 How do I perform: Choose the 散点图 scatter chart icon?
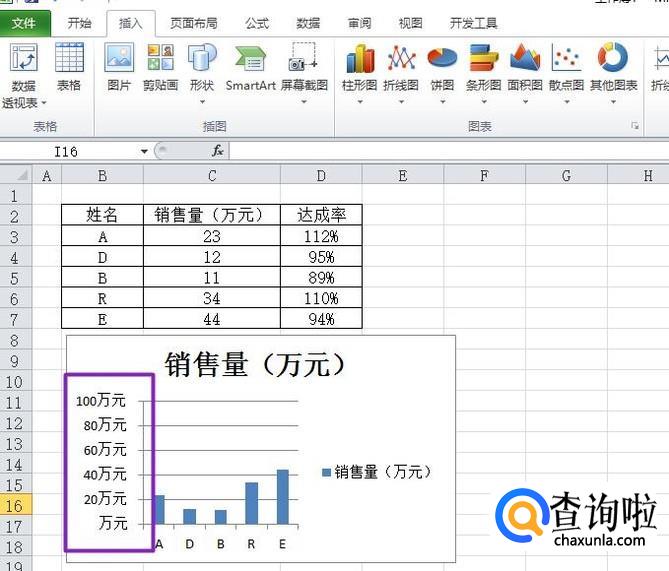pos(566,57)
